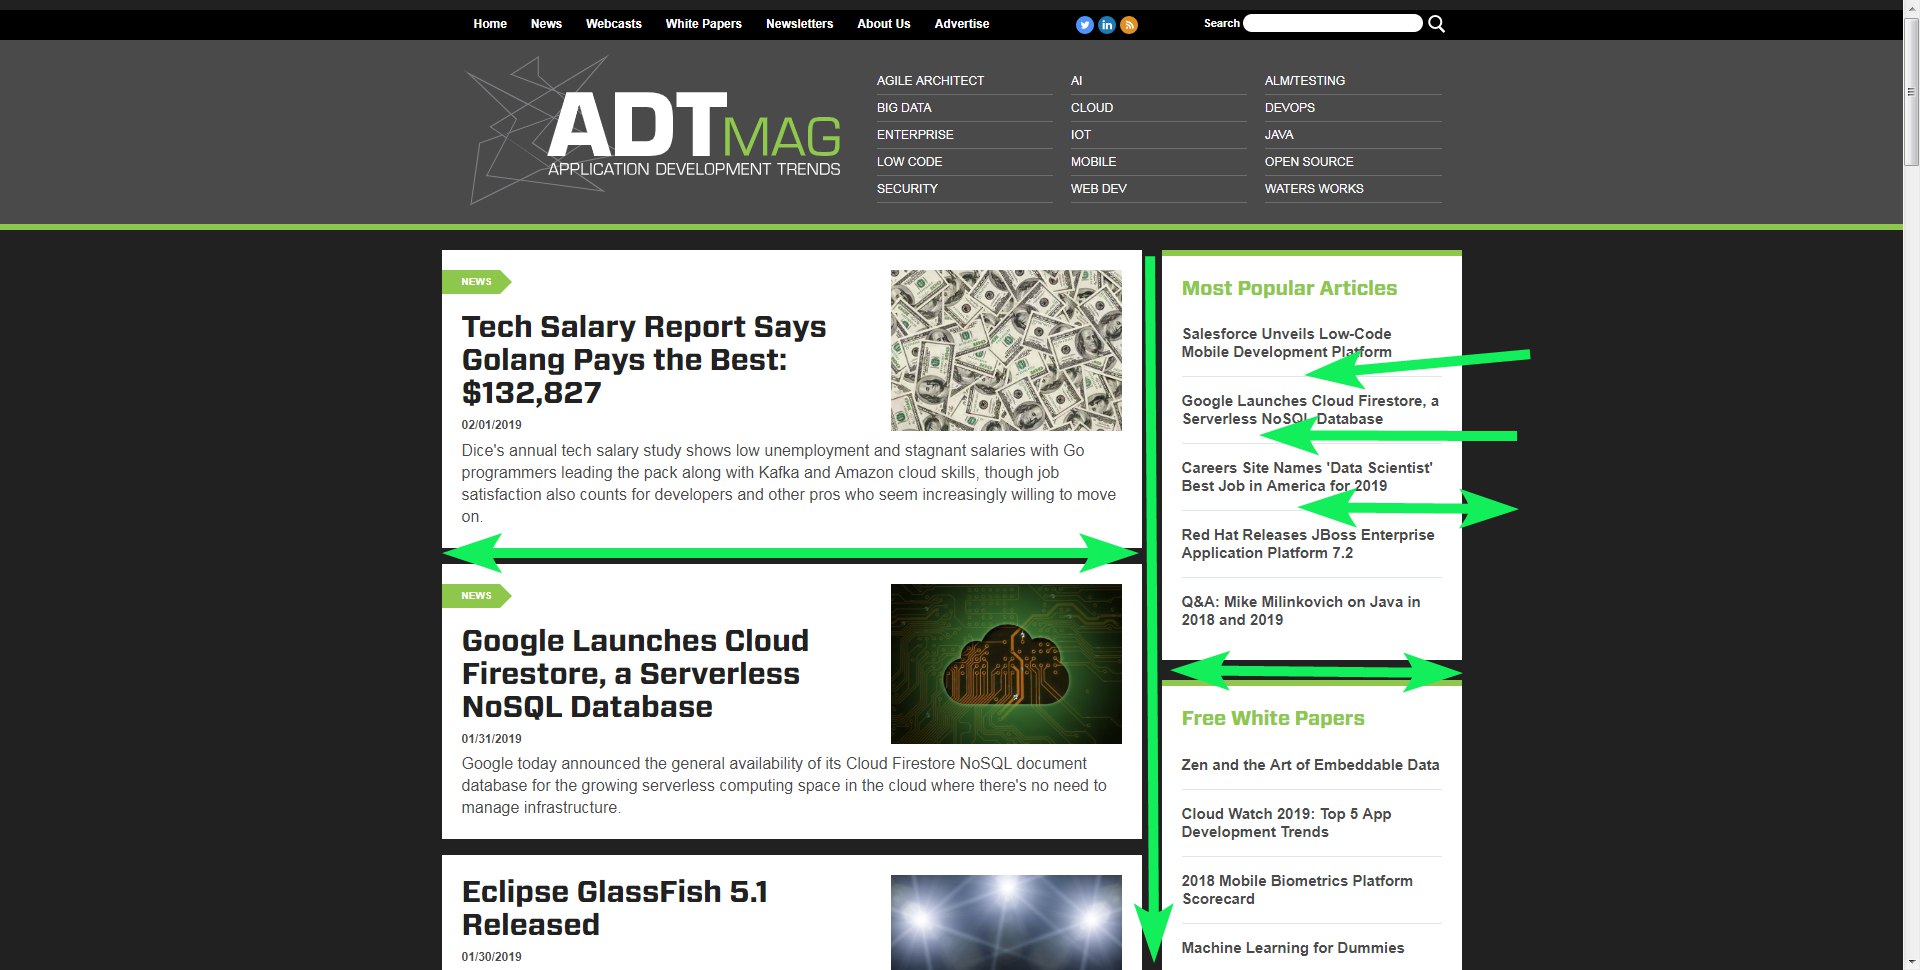Click the ADTmag site logo
Viewport: 1920px width, 970px height.
pos(654,130)
